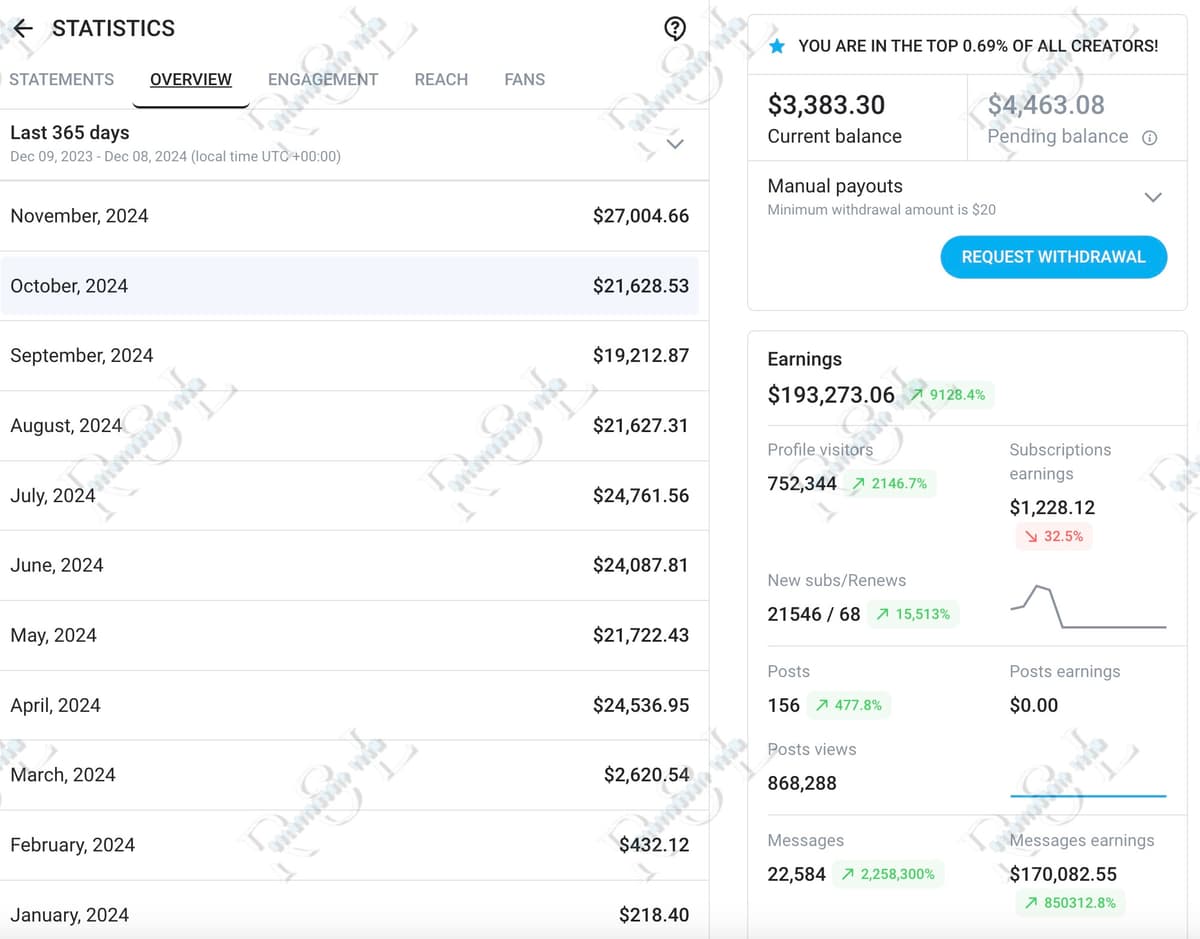Collapse the Last 365 days date range
The width and height of the screenshot is (1200, 939).
[x=675, y=144]
